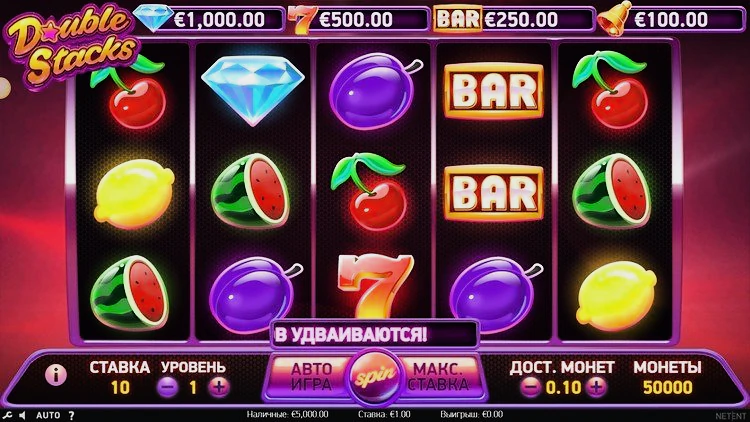Click the Double Stacks game logo
The height and width of the screenshot is (422, 750).
point(72,45)
